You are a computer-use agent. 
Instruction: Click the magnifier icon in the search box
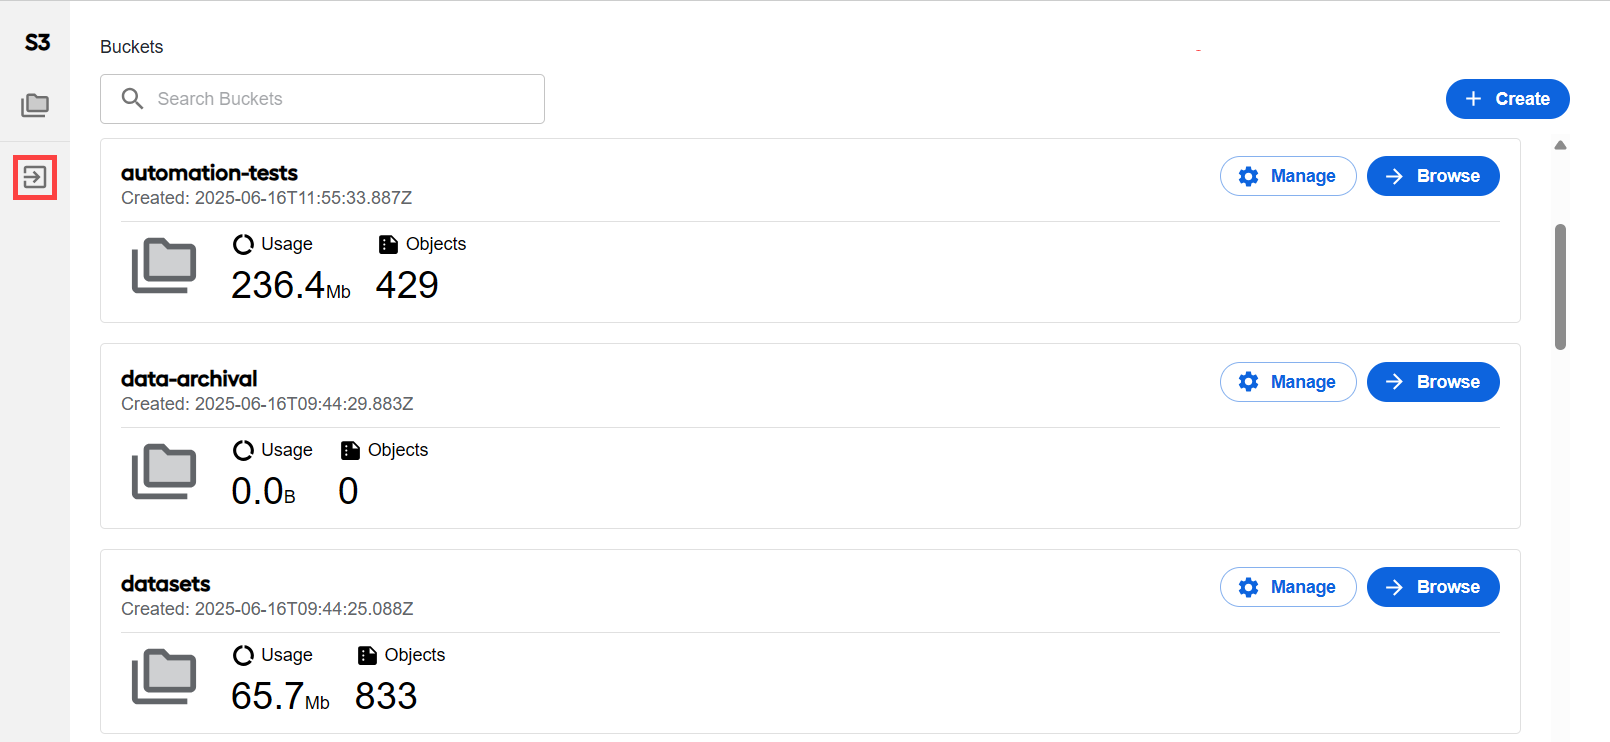tap(132, 98)
